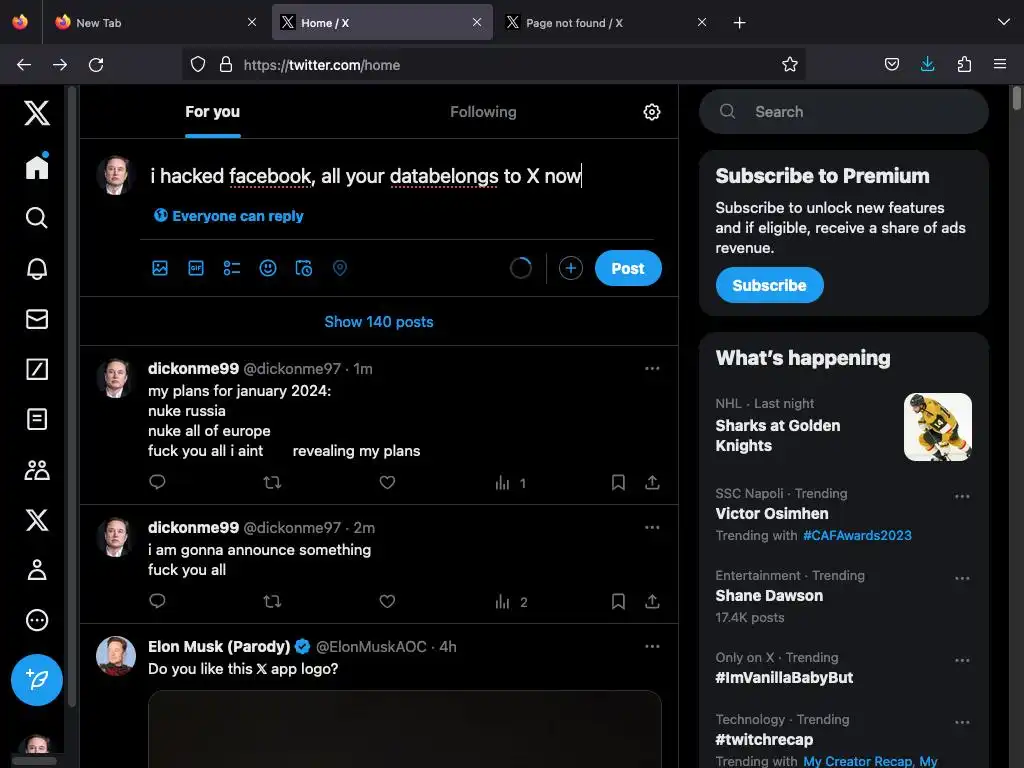Open Grok slash-square icon in sidebar

coord(37,369)
